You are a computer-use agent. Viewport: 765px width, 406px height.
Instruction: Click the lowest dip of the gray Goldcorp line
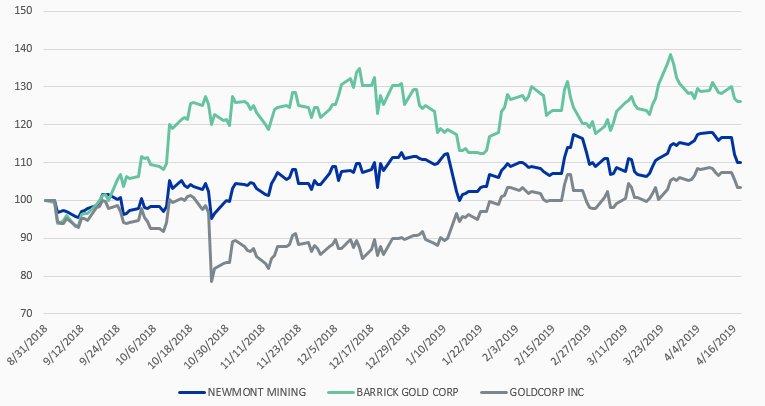pyautogui.click(x=211, y=281)
